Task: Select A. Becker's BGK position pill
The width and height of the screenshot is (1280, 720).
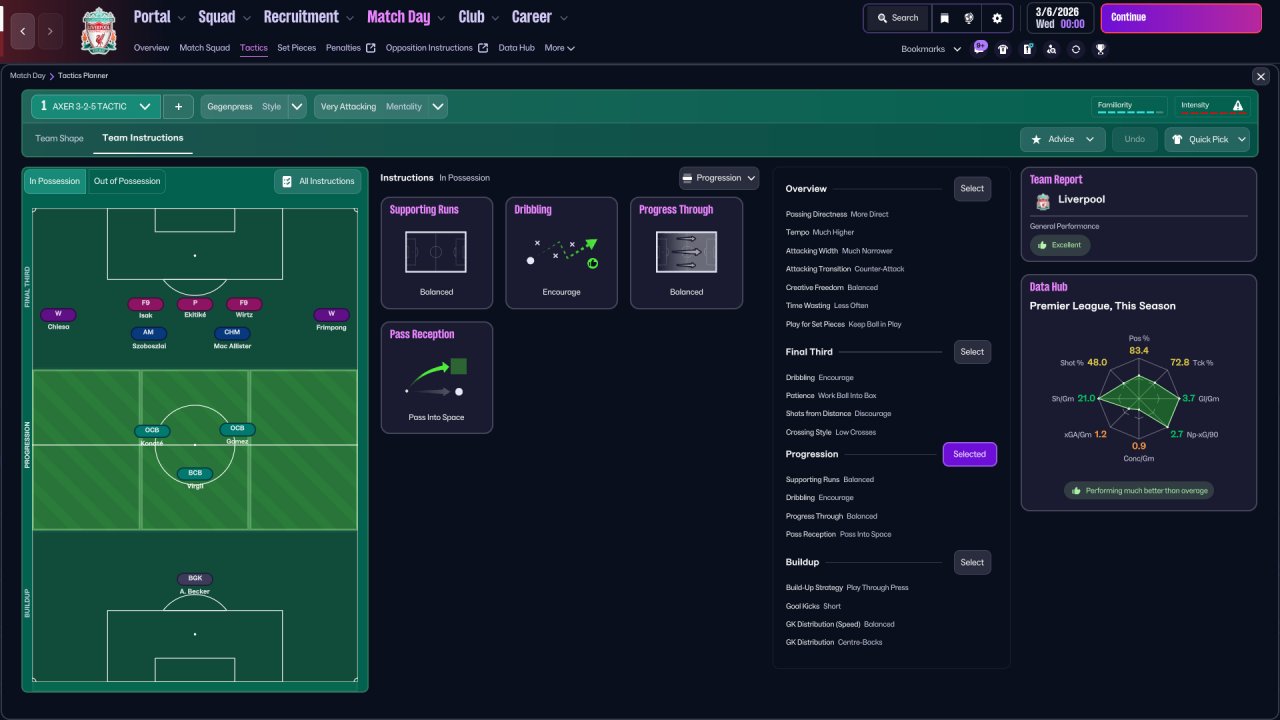Action: 195,579
